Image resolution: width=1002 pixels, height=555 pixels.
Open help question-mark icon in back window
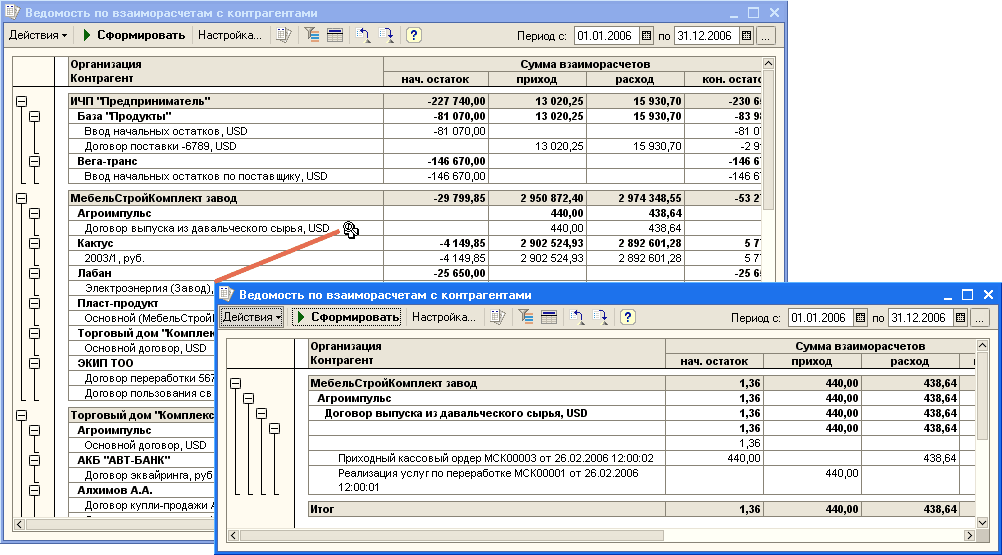(x=413, y=35)
